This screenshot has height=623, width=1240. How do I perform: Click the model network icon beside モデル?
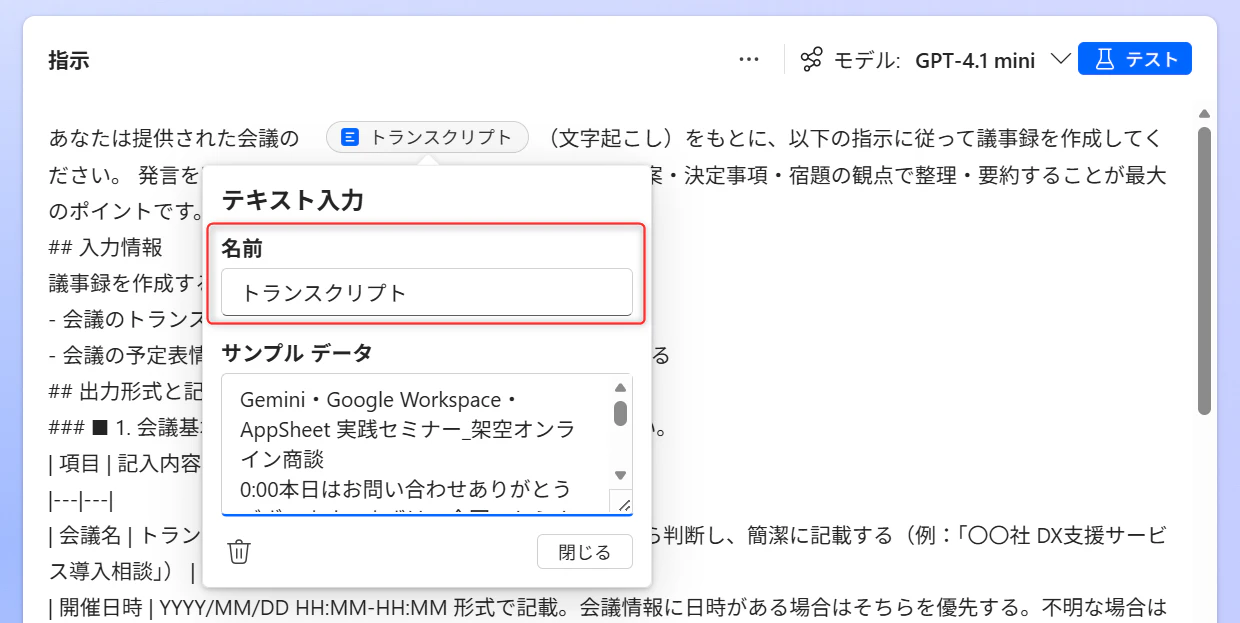tap(812, 60)
